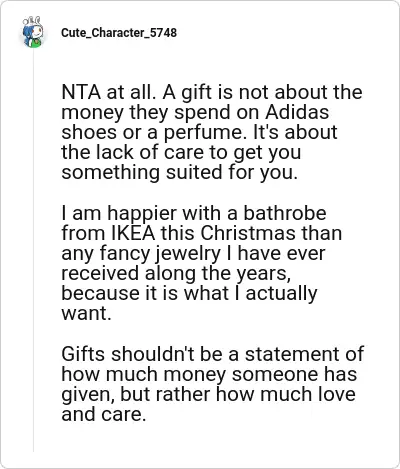This screenshot has width=400, height=469.
Task: Collapse the comment using the vertical thread line
Action: click(x=33, y=250)
